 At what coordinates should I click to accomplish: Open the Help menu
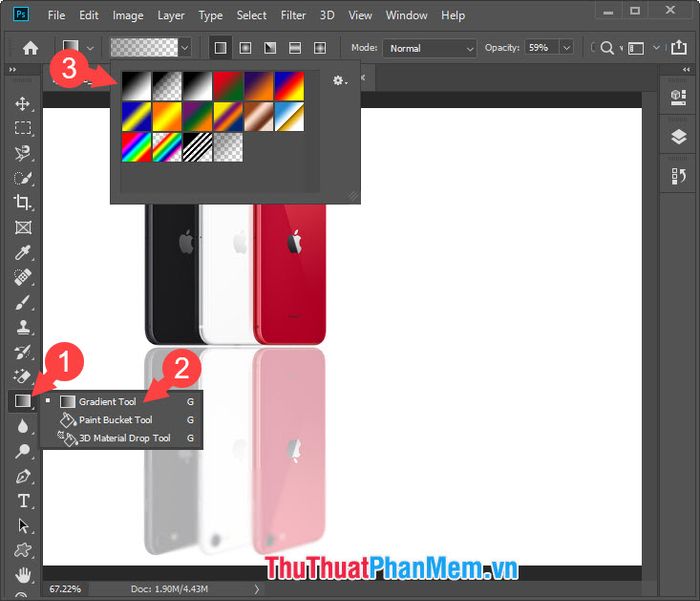[x=453, y=15]
